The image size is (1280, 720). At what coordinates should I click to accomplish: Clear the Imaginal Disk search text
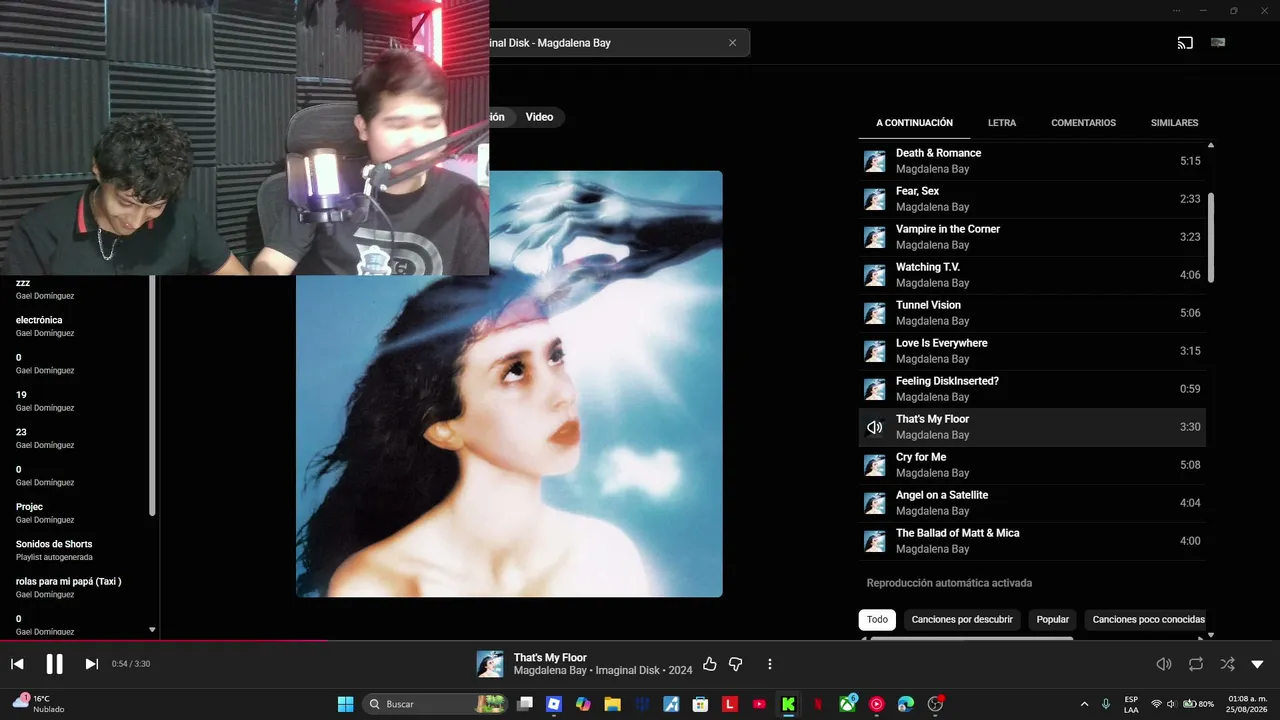coord(732,43)
